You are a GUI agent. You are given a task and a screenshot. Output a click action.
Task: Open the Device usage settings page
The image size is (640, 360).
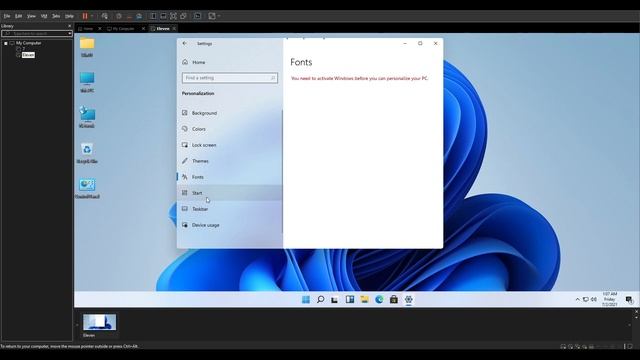coord(229,225)
